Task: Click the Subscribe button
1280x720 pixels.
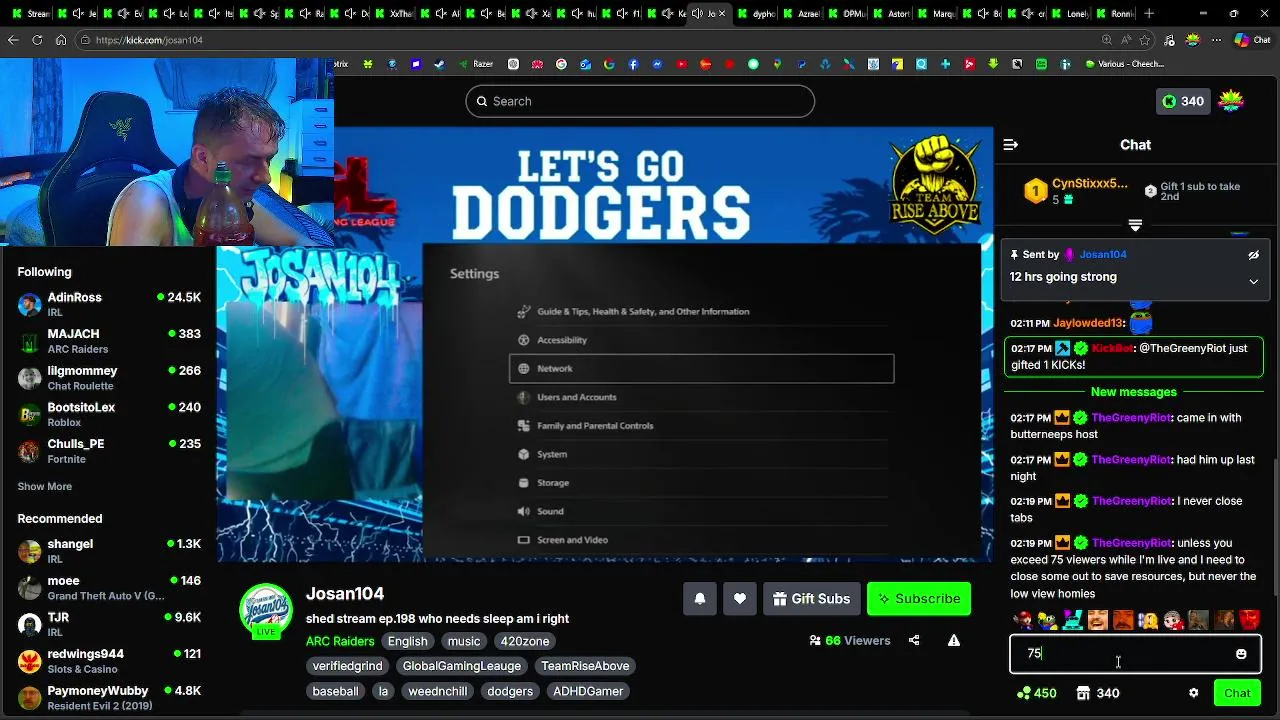Action: (x=919, y=598)
